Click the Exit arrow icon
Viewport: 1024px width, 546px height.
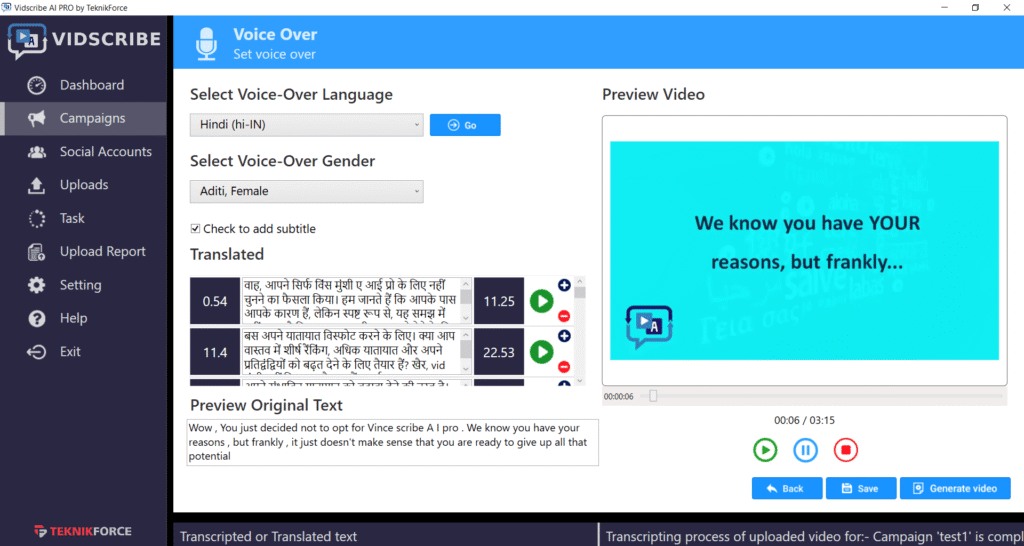(37, 352)
